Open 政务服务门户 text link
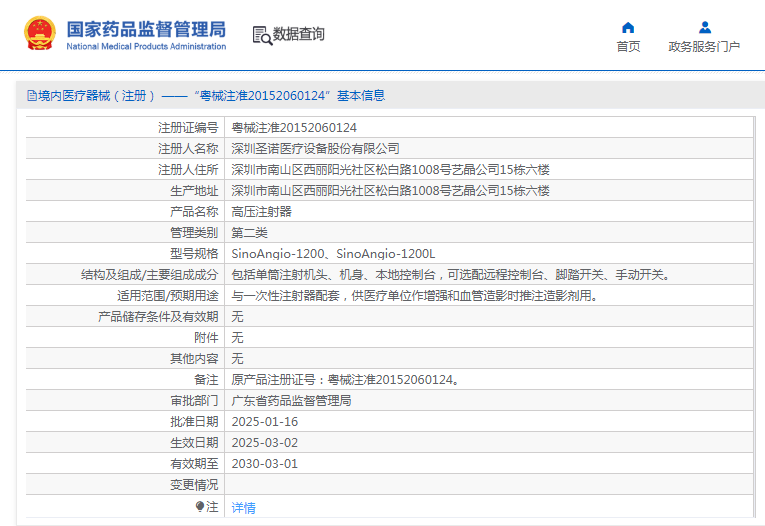The height and width of the screenshot is (526, 765). pos(704,46)
